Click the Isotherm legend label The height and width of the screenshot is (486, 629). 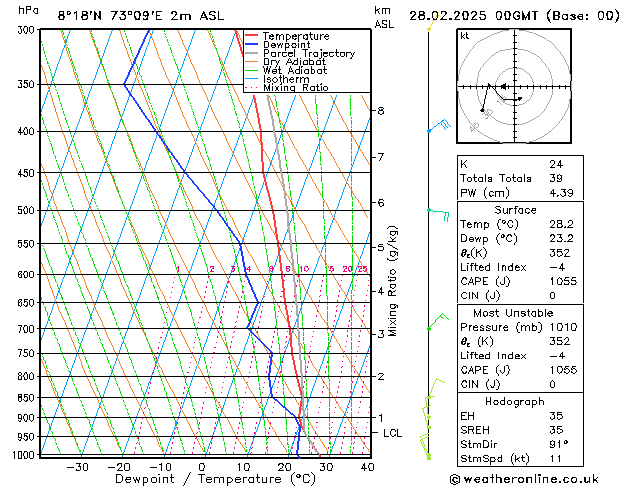coord(286,79)
